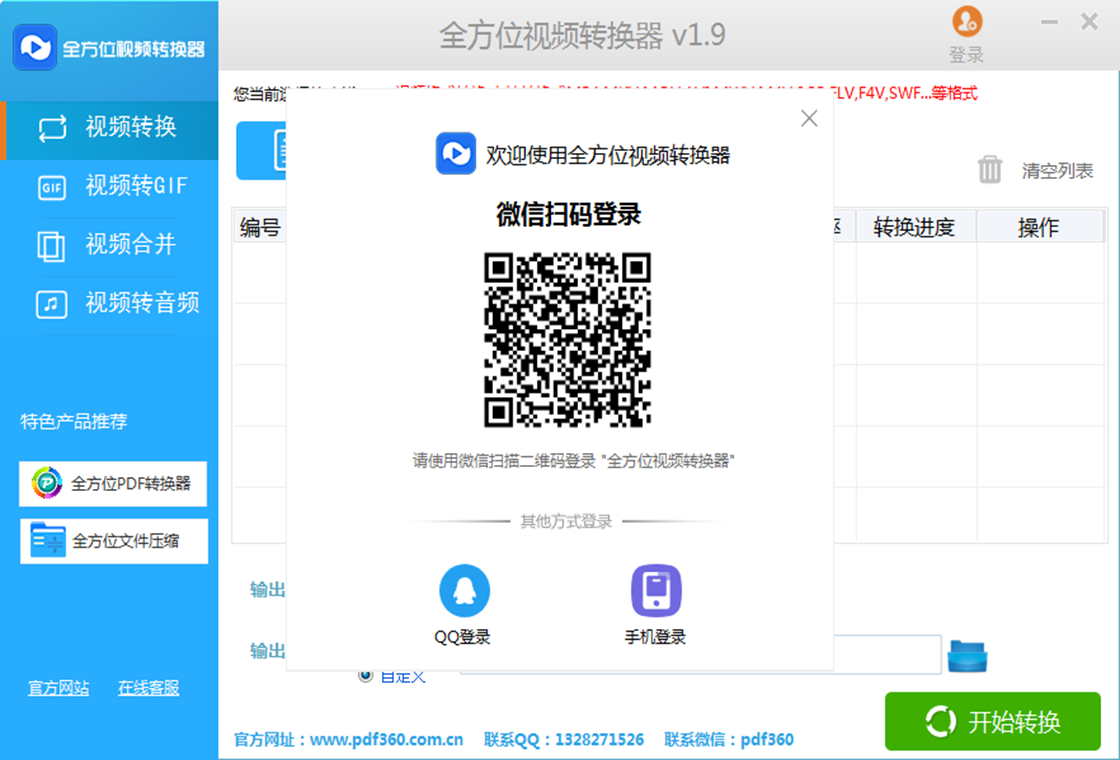Click the WeChat QR code

(568, 340)
